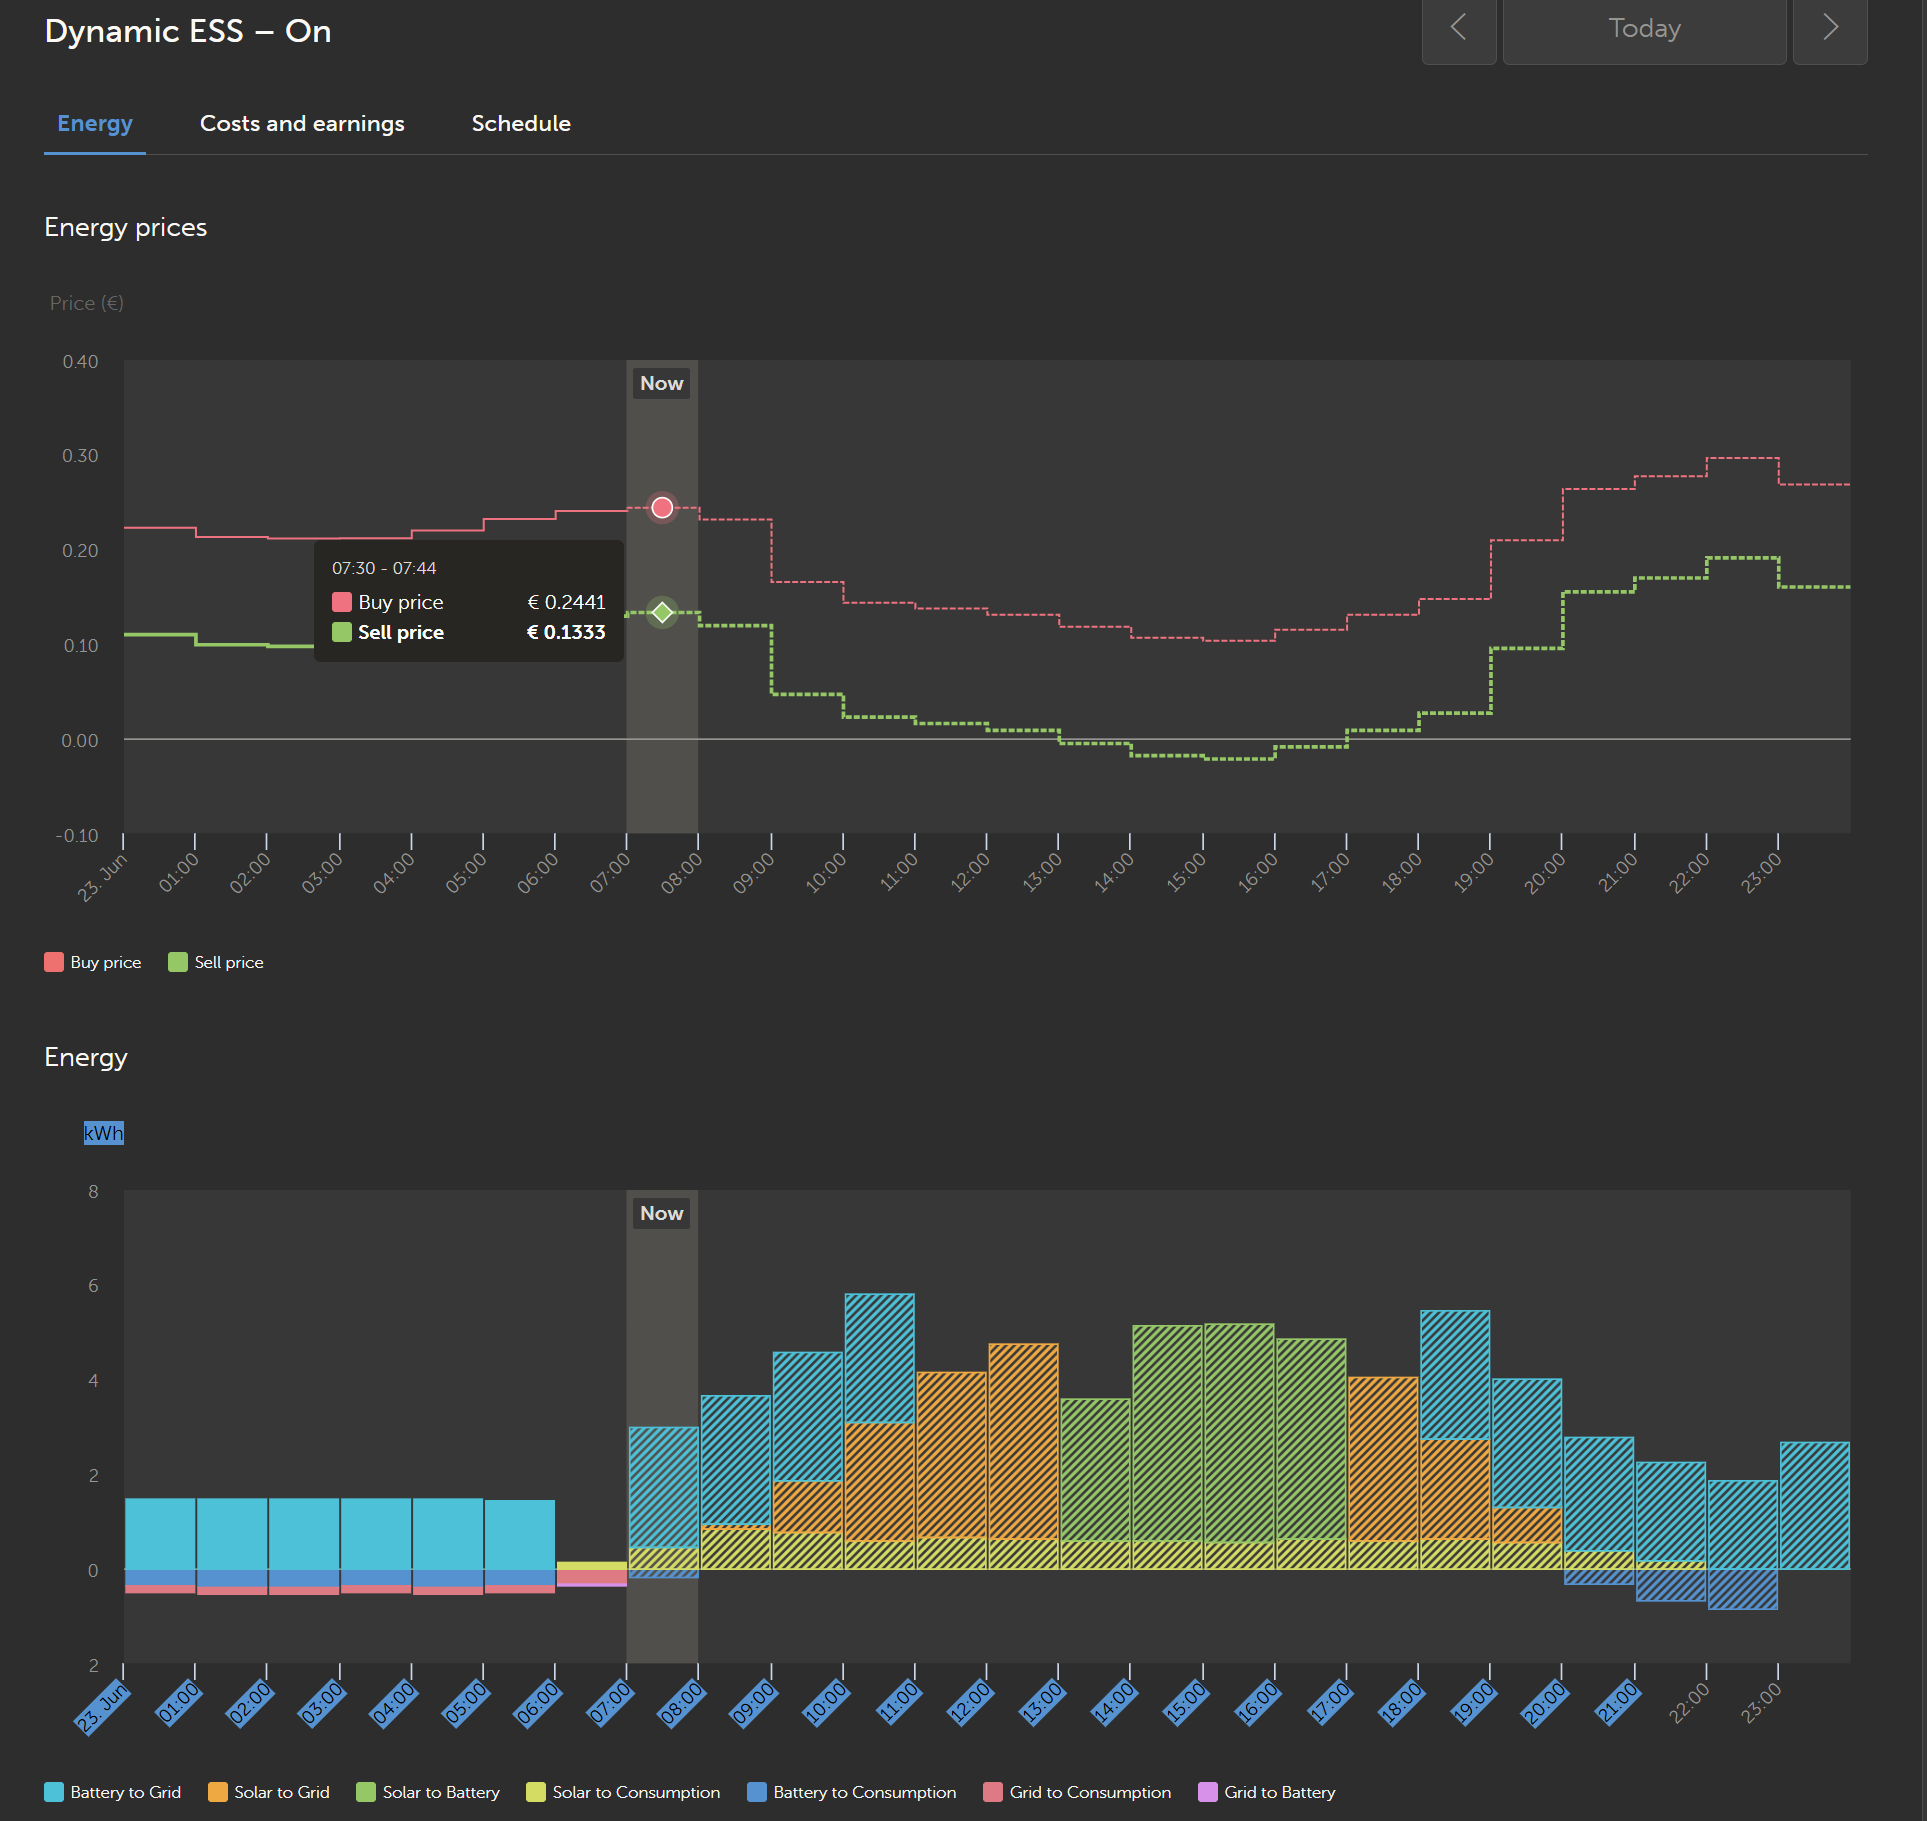
Task: Toggle Grid to Consumption legend item
Action: pyautogui.click(x=1078, y=1792)
